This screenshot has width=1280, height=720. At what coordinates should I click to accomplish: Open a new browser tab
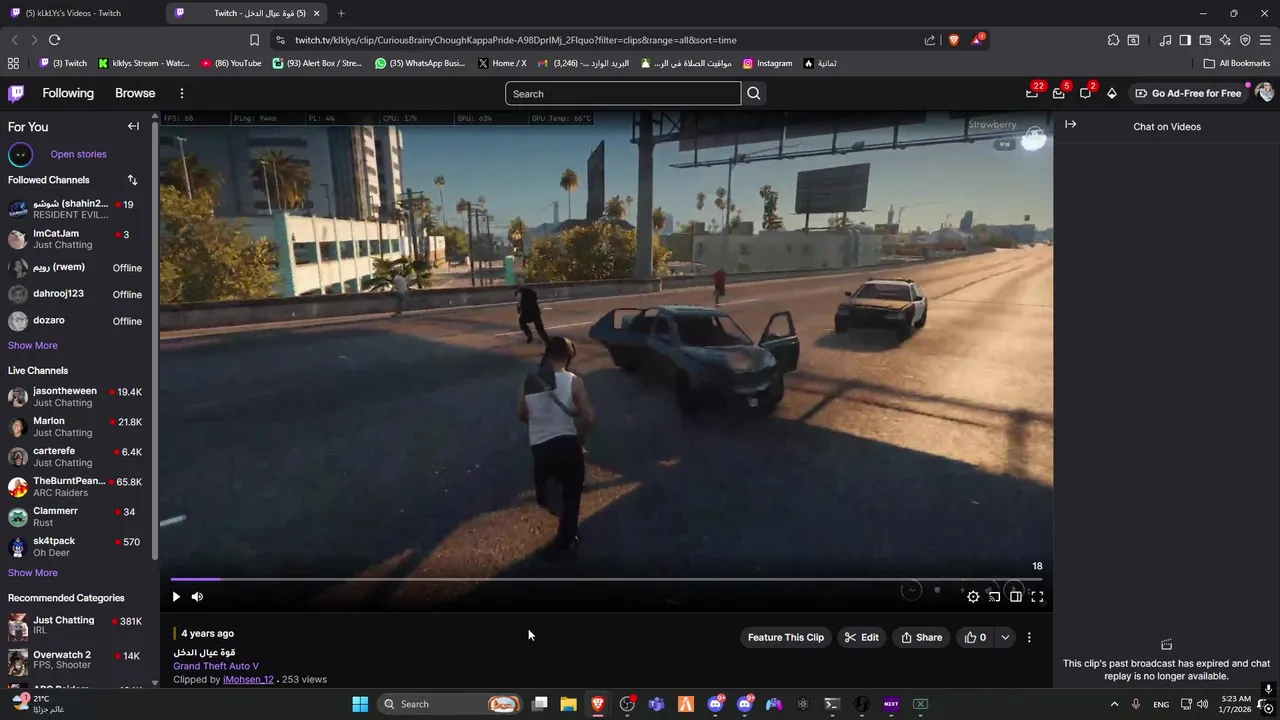341,13
